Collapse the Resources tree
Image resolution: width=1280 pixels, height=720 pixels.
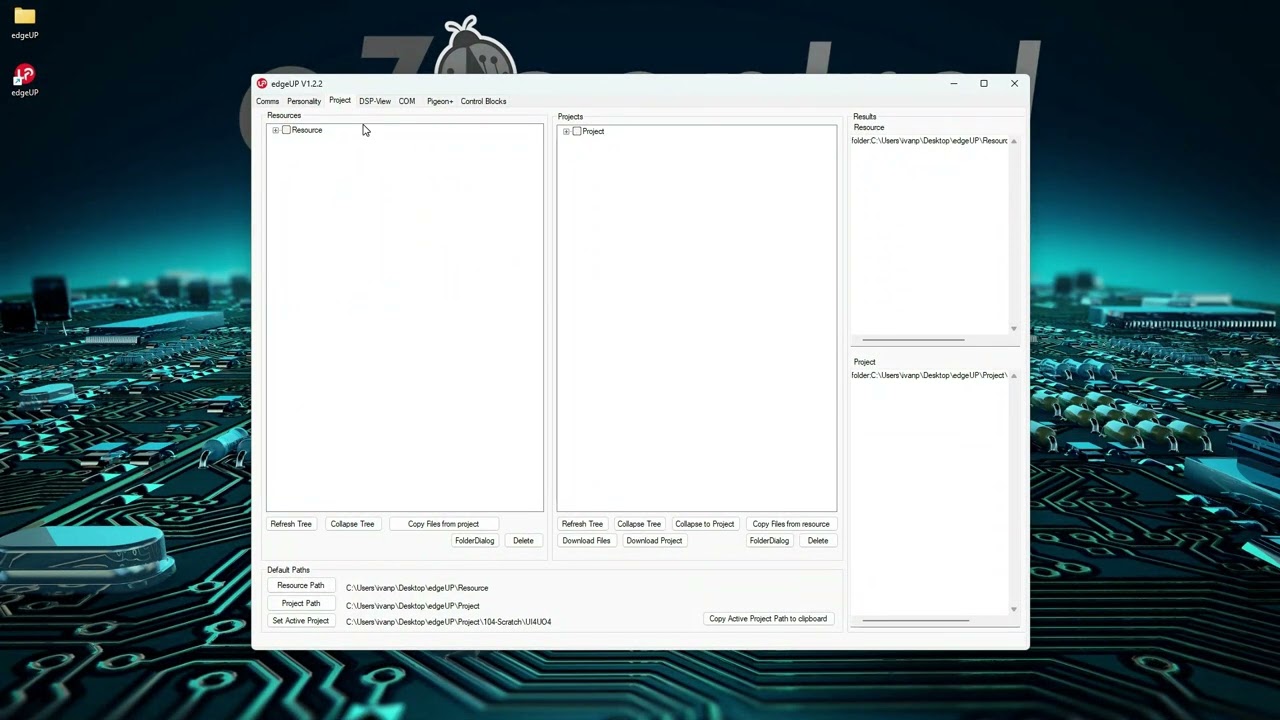pyautogui.click(x=352, y=524)
